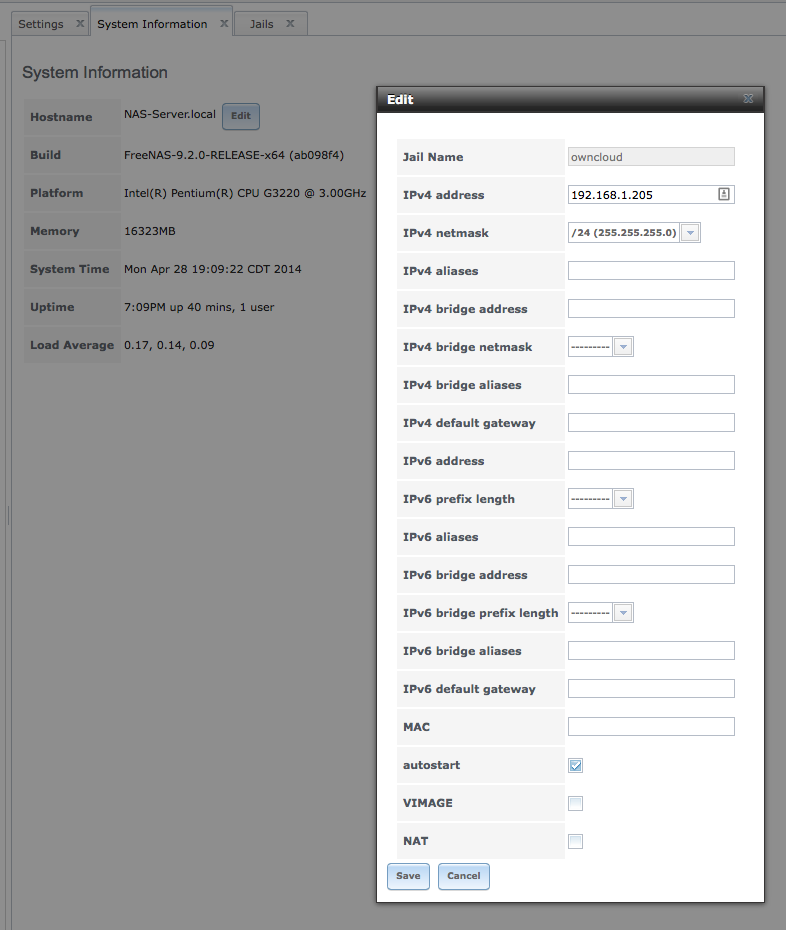Screen dimensions: 786x930
Task: Click the IPv4 default gateway field
Action: click(651, 422)
